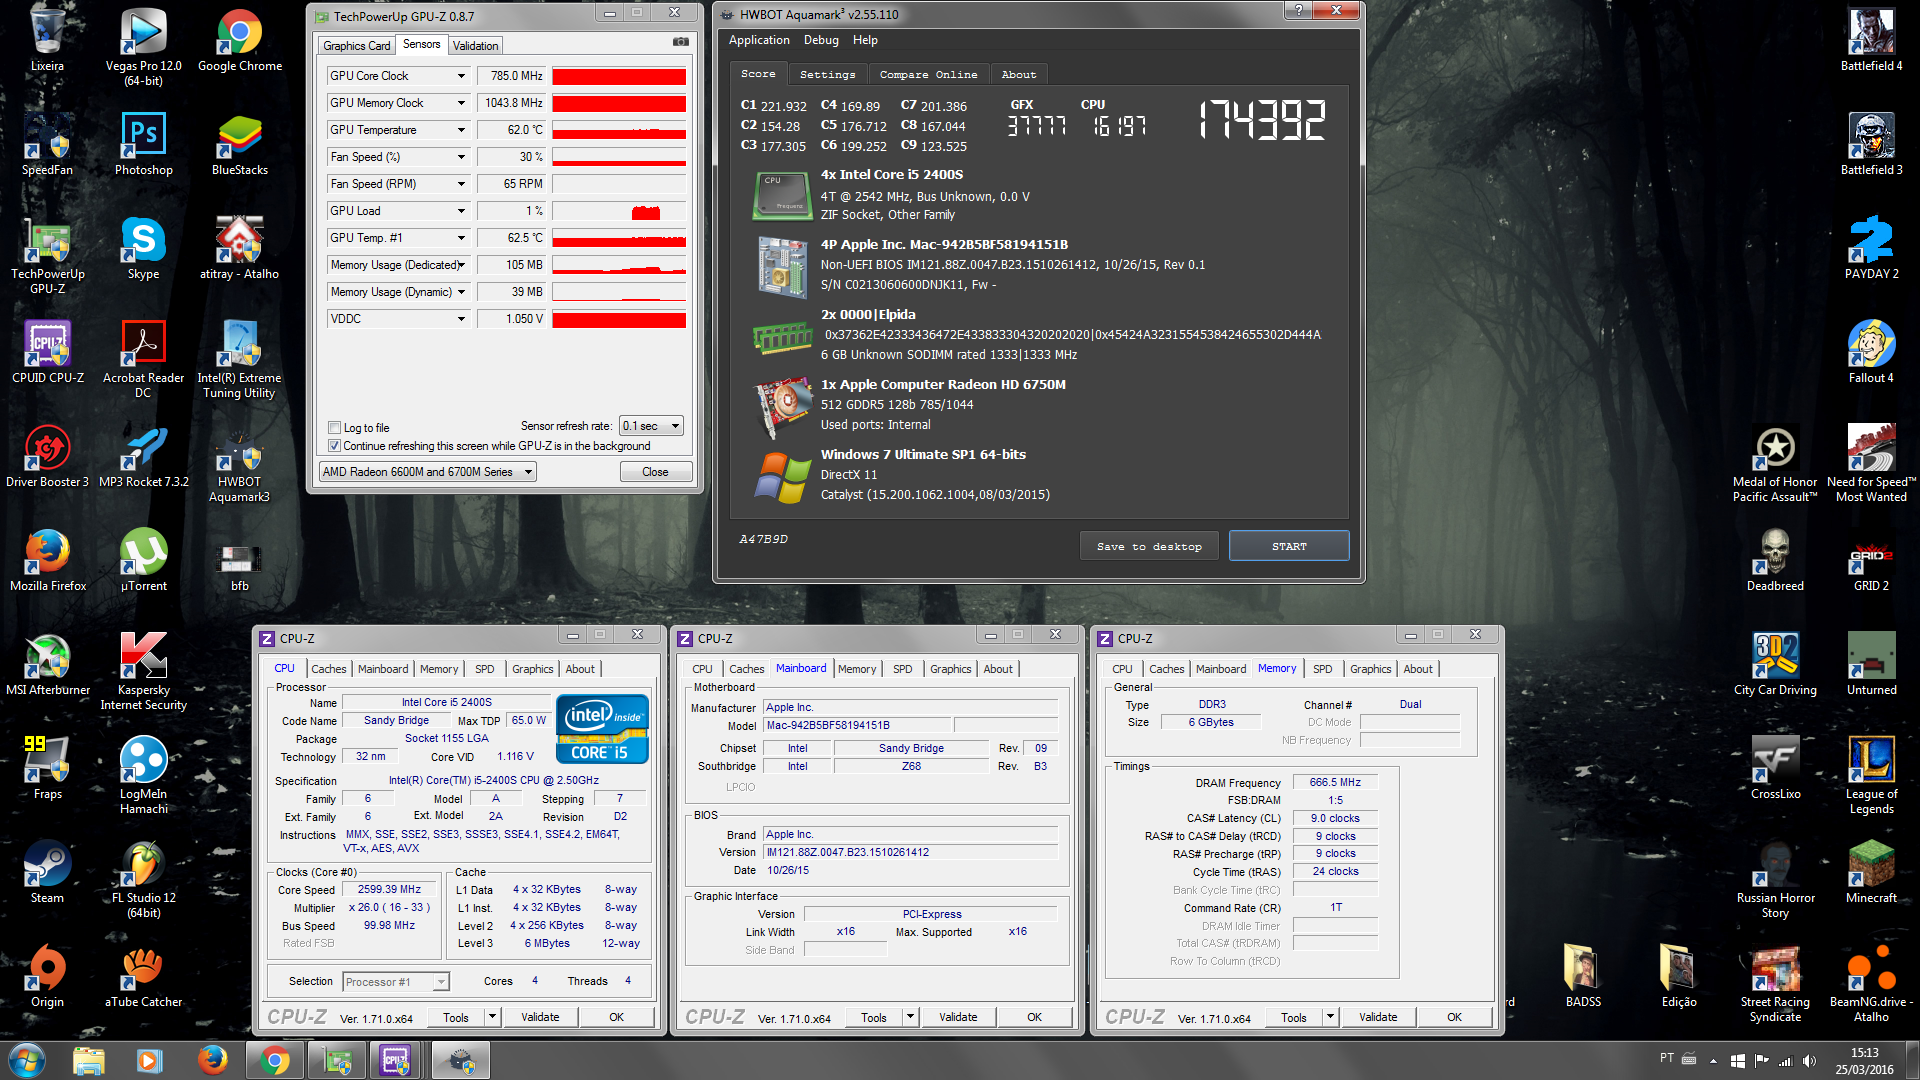Click Close button in GPU-Z
Screen dimensions: 1920x1080
[x=655, y=472]
